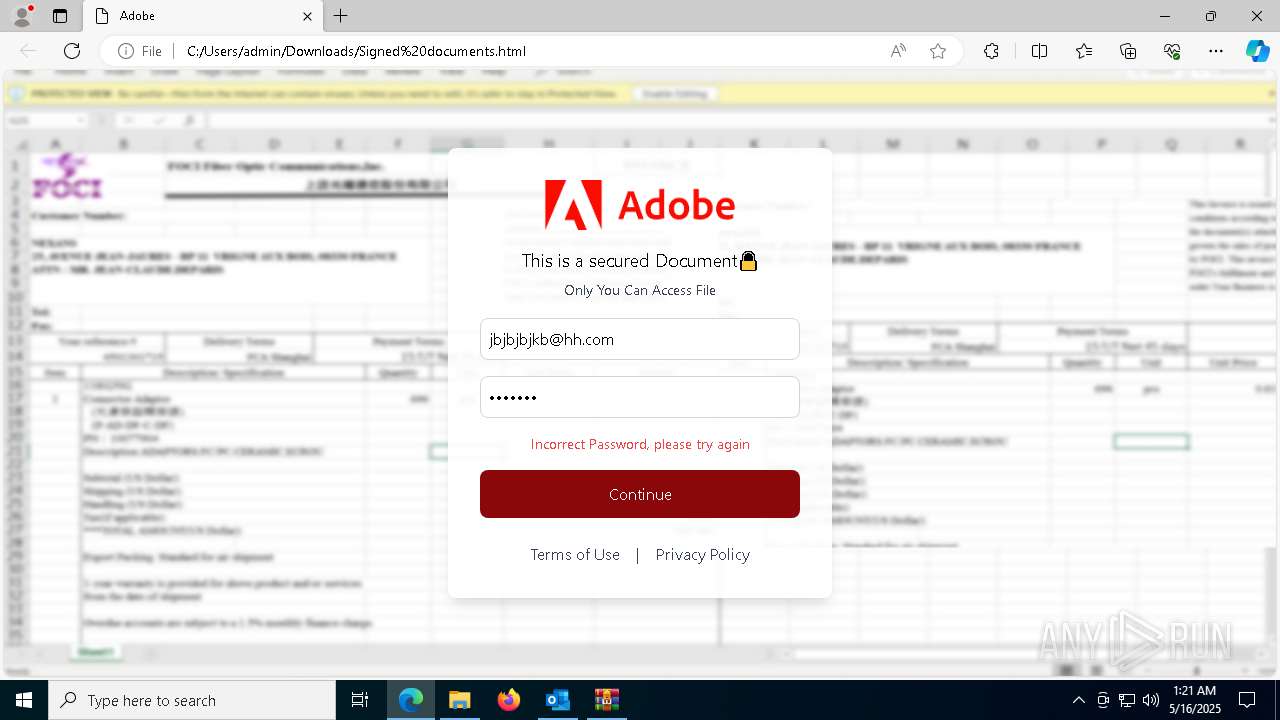Click the password field
The height and width of the screenshot is (720, 1280).
[640, 397]
